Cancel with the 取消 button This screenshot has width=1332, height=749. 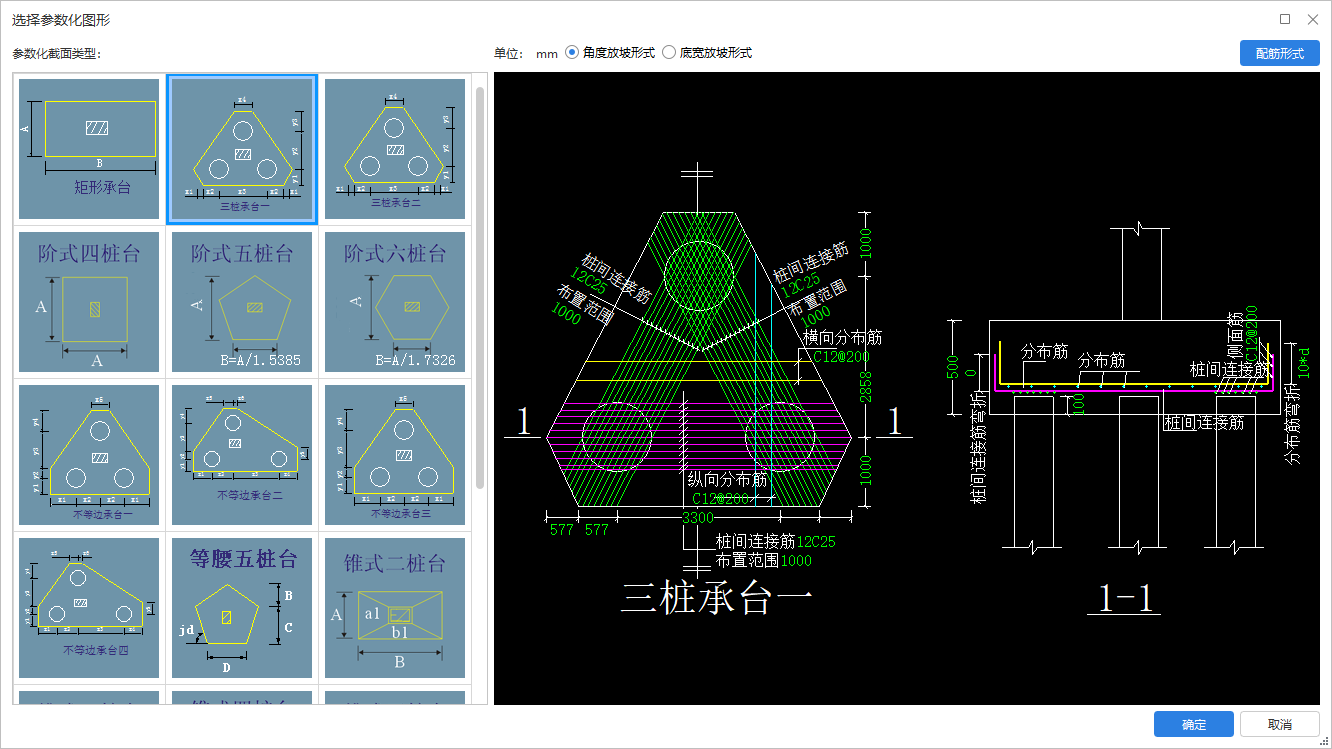click(1280, 724)
